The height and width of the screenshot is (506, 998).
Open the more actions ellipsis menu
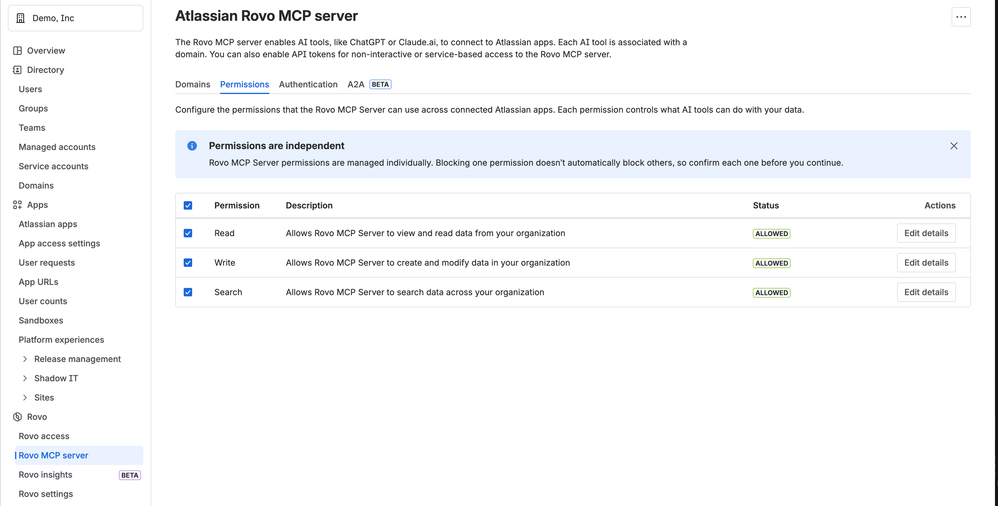(x=961, y=17)
